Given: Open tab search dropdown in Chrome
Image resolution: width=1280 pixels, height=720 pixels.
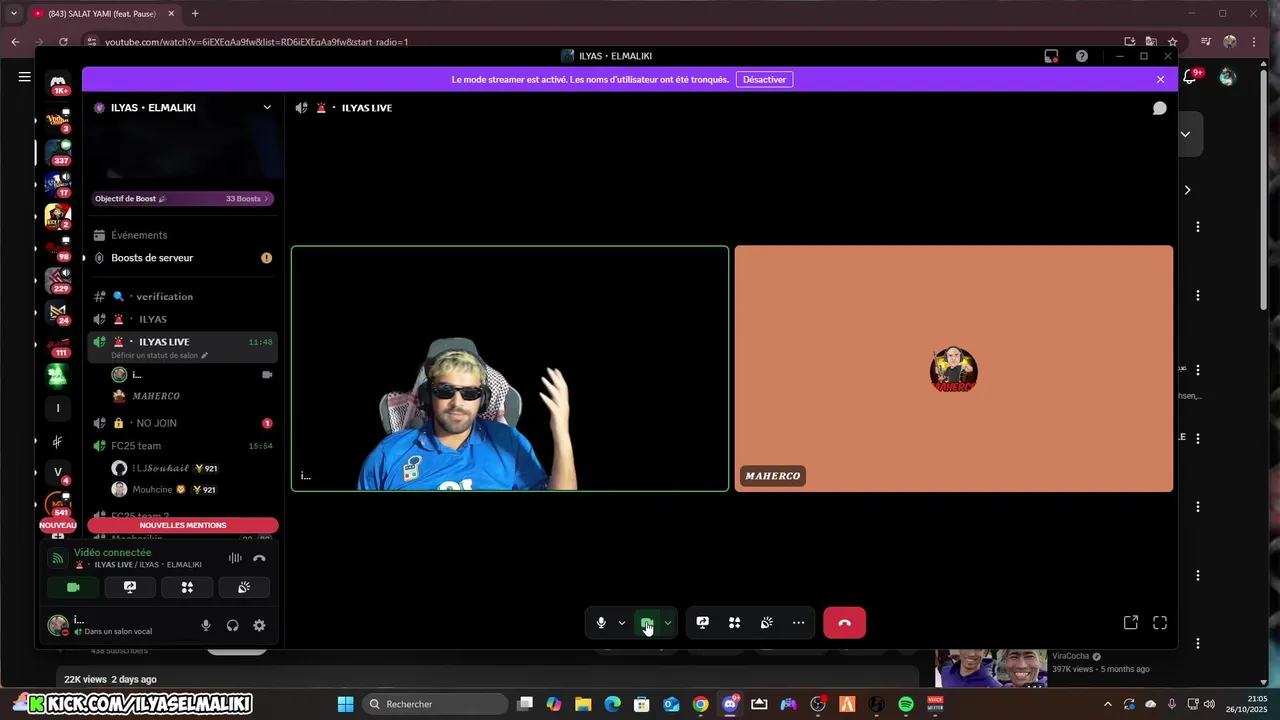Looking at the screenshot, I should coord(14,14).
